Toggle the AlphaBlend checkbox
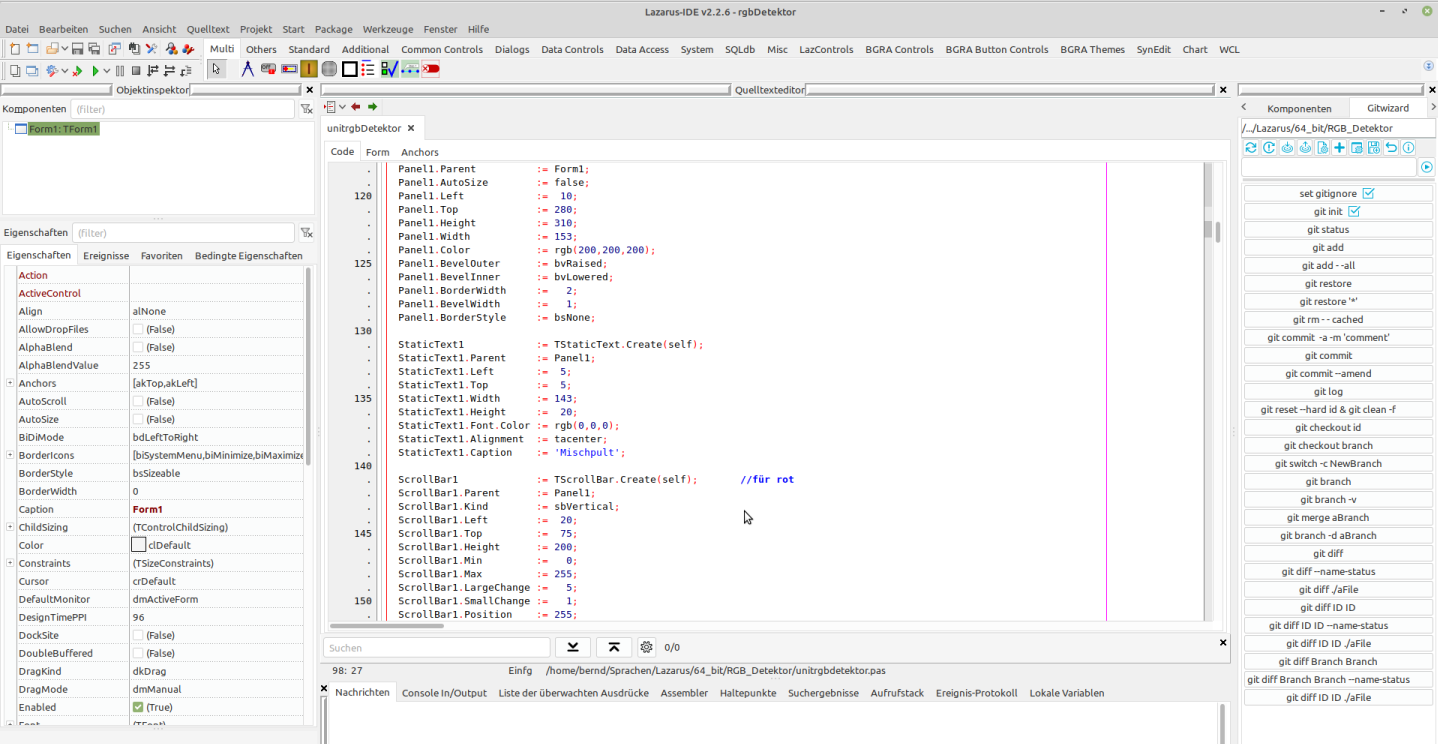Image resolution: width=1438 pixels, height=744 pixels. [x=138, y=347]
